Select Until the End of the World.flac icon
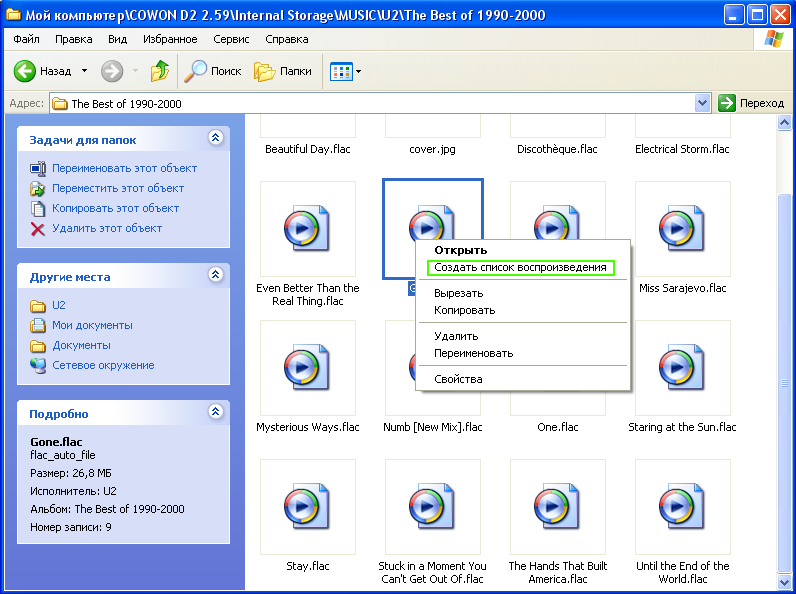The width and height of the screenshot is (796, 594). point(682,507)
